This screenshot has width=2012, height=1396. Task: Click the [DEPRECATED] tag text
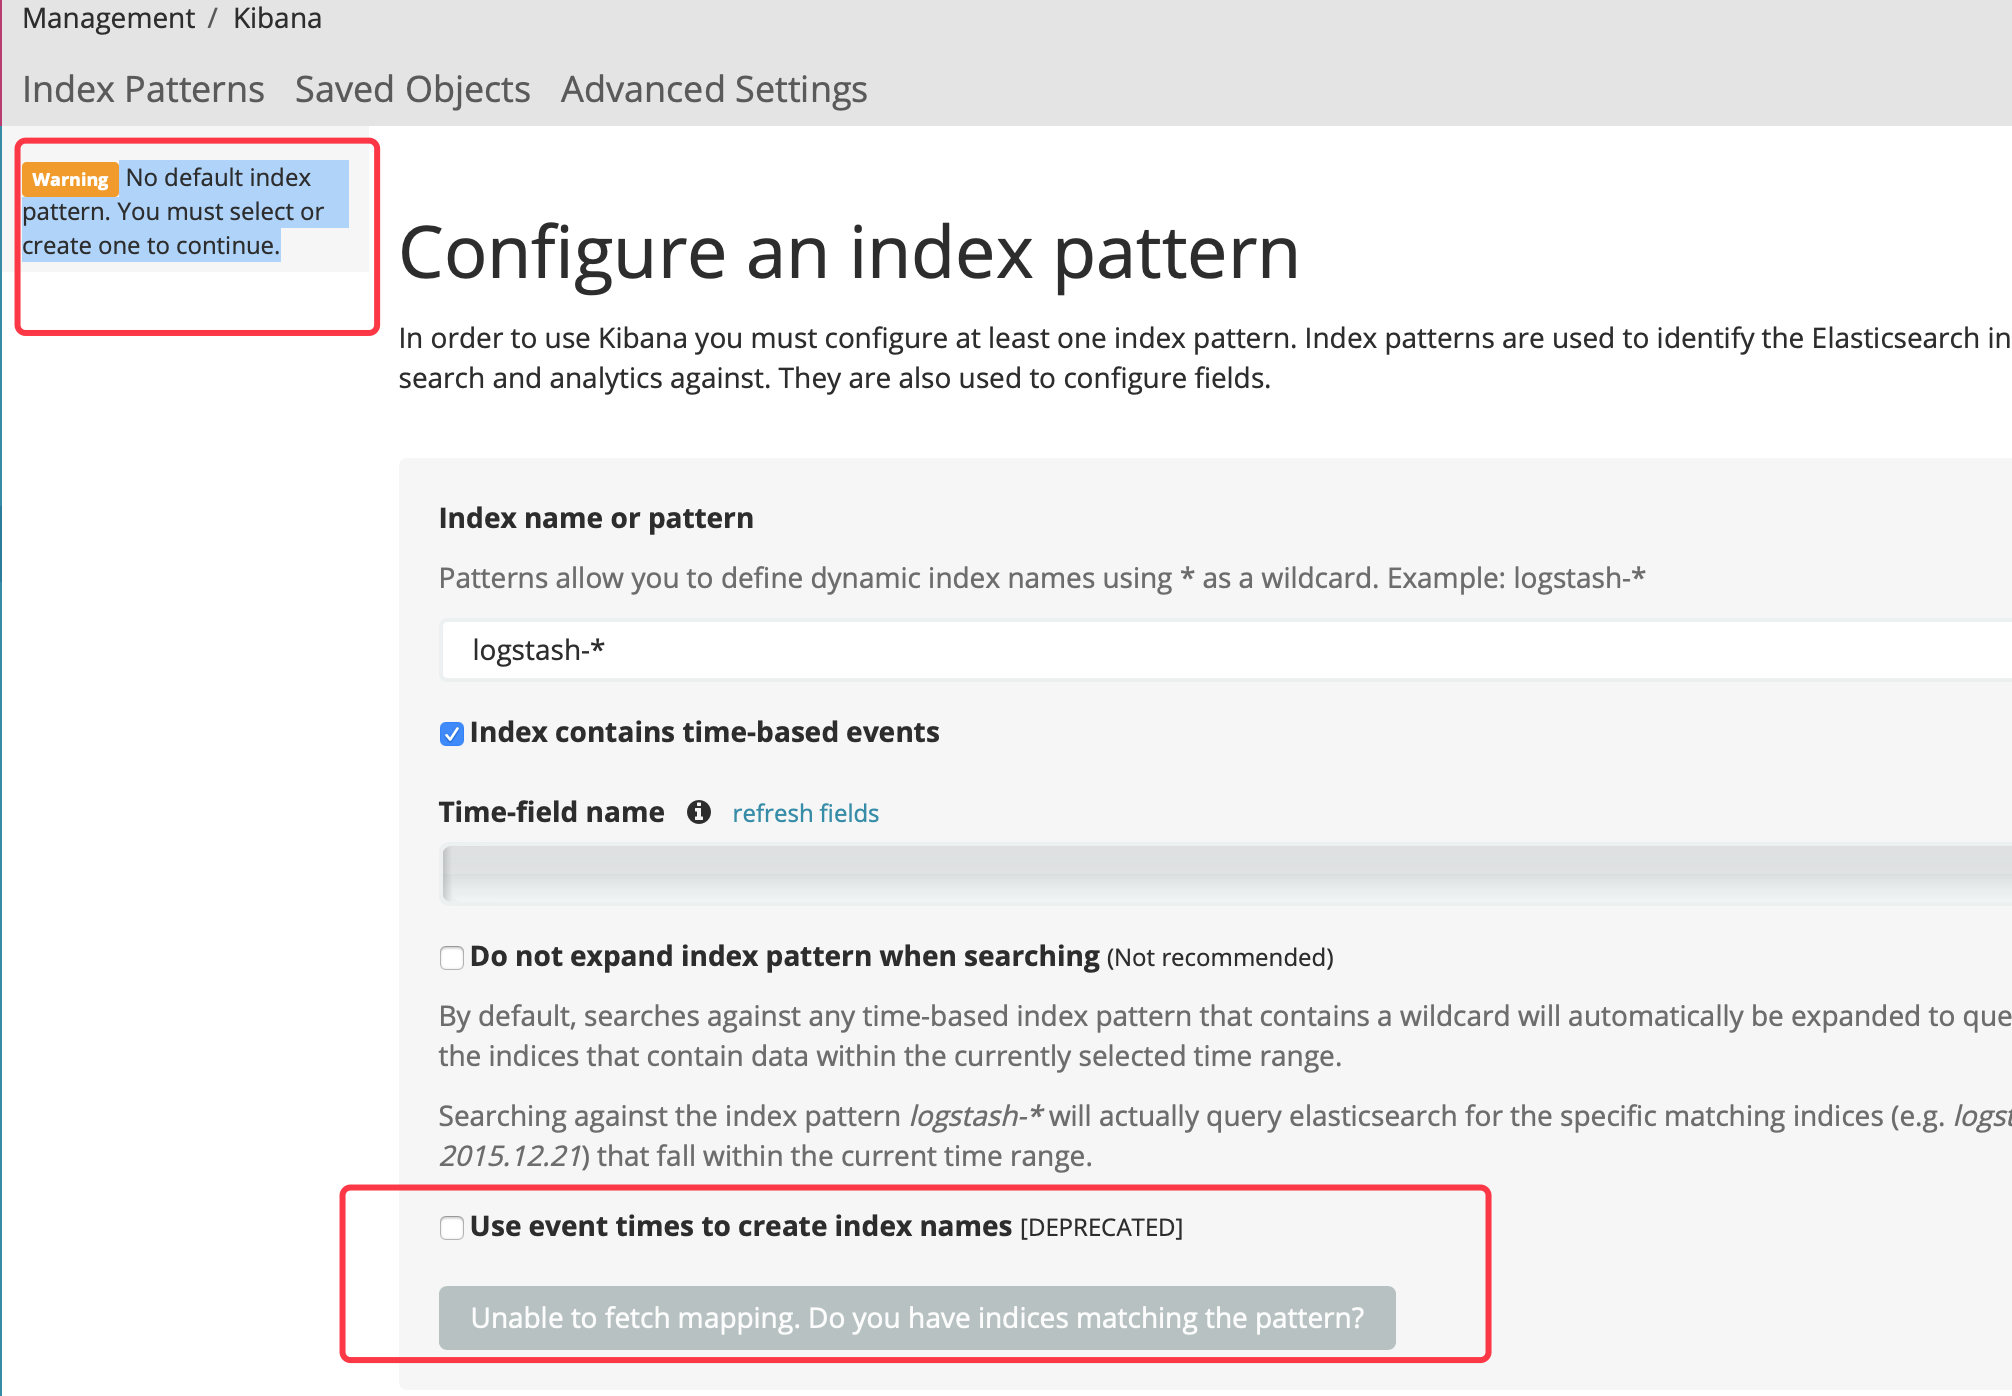(x=1101, y=1227)
